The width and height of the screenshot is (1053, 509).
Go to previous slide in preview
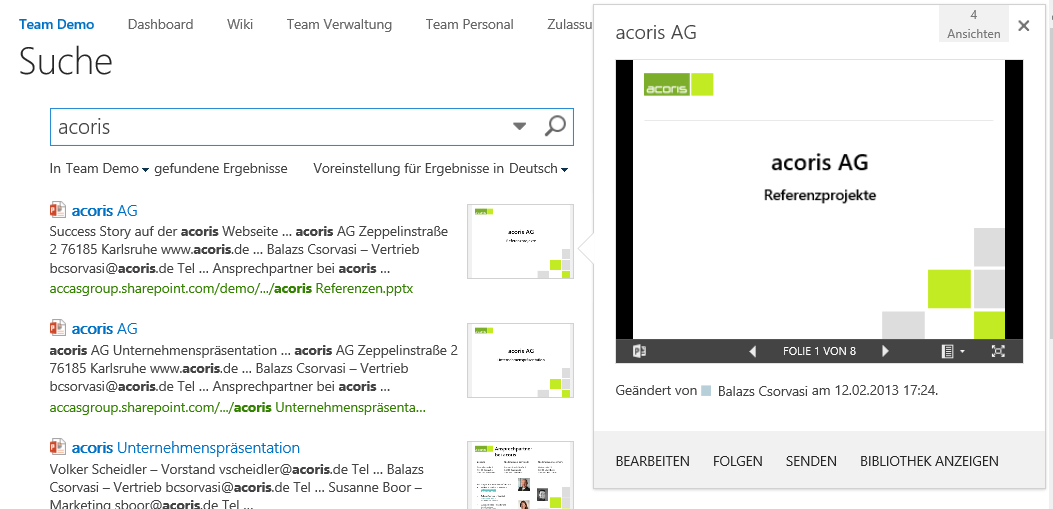[753, 351]
